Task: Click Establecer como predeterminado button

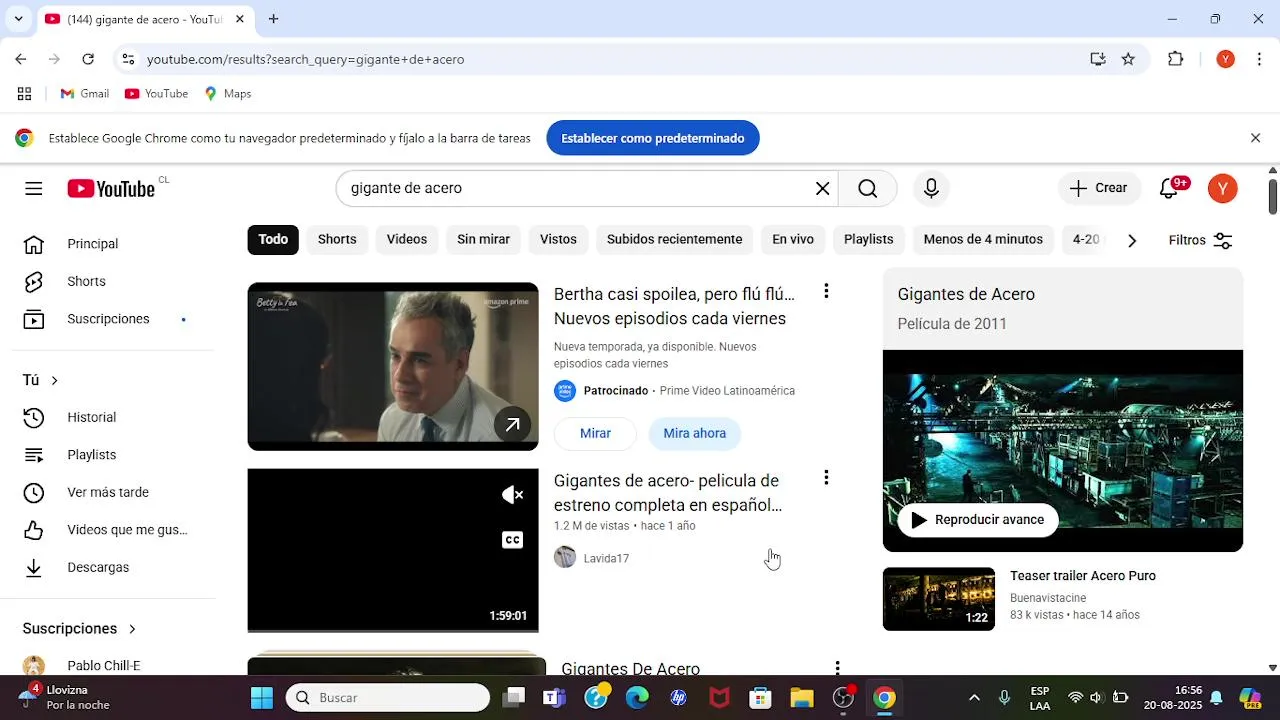Action: 653,138
